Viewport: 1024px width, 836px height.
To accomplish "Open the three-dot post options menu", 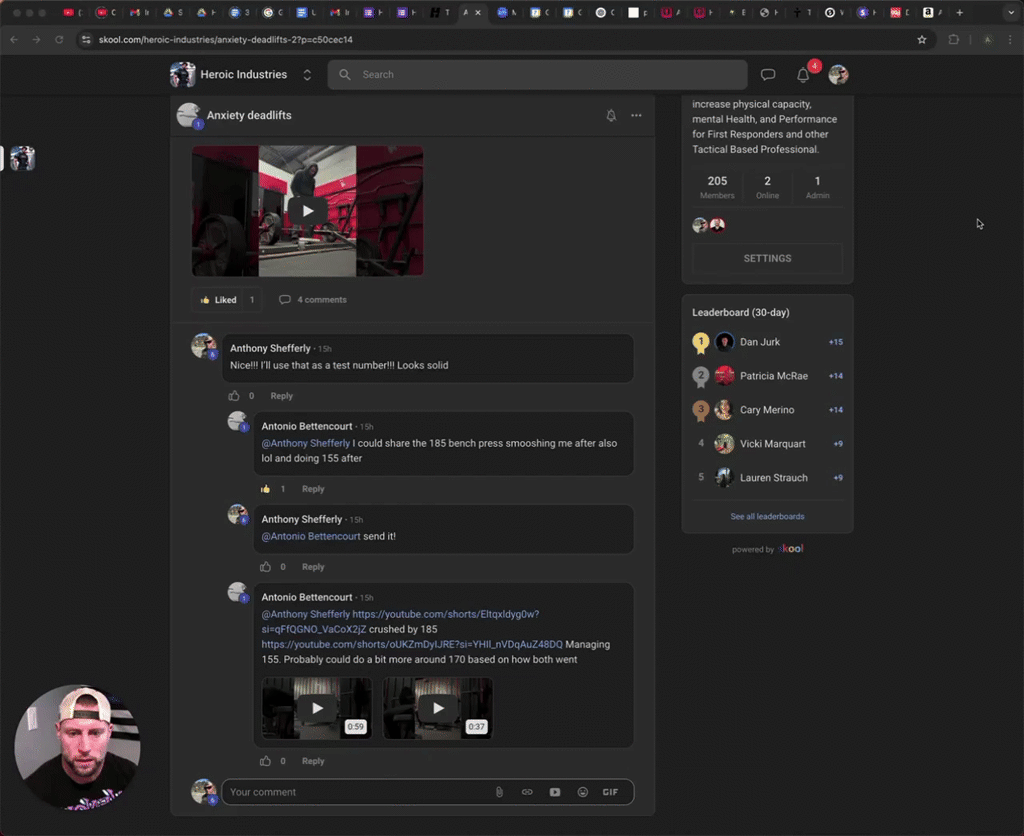I will tap(636, 116).
